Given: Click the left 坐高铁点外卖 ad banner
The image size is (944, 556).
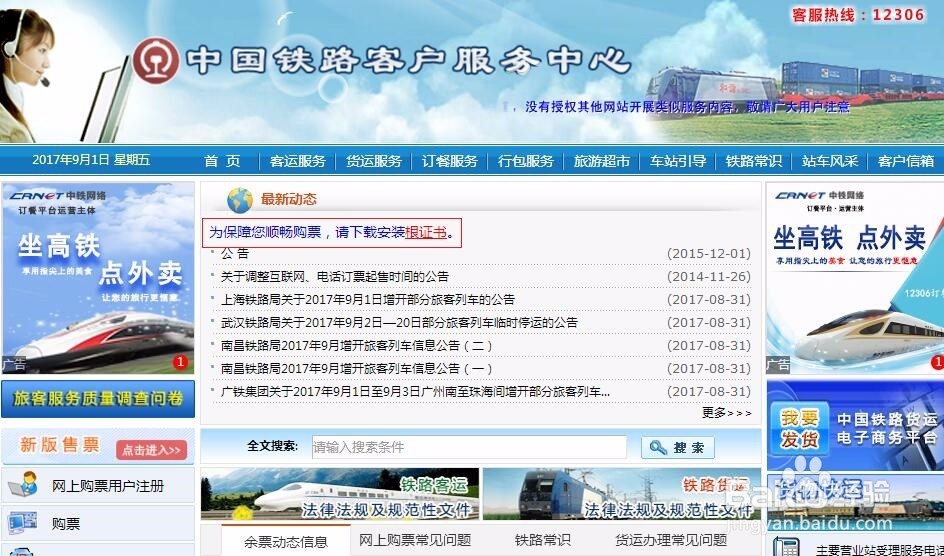Looking at the screenshot, I should click(98, 277).
